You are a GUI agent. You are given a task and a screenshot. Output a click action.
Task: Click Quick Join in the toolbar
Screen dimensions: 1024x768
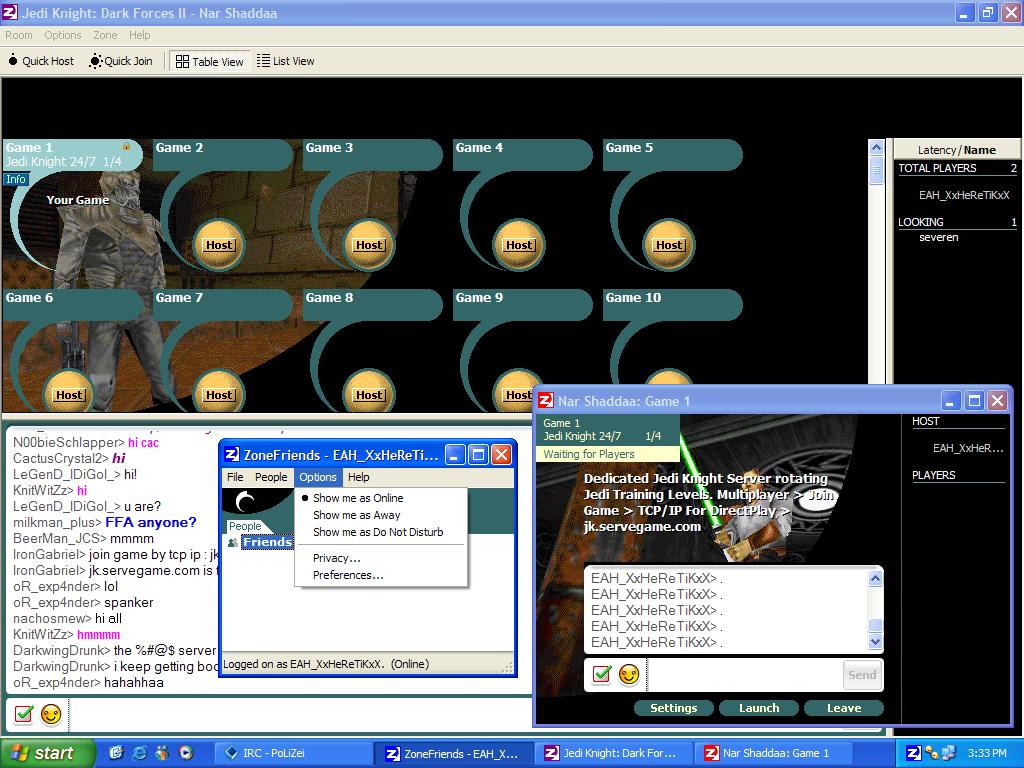[121, 61]
